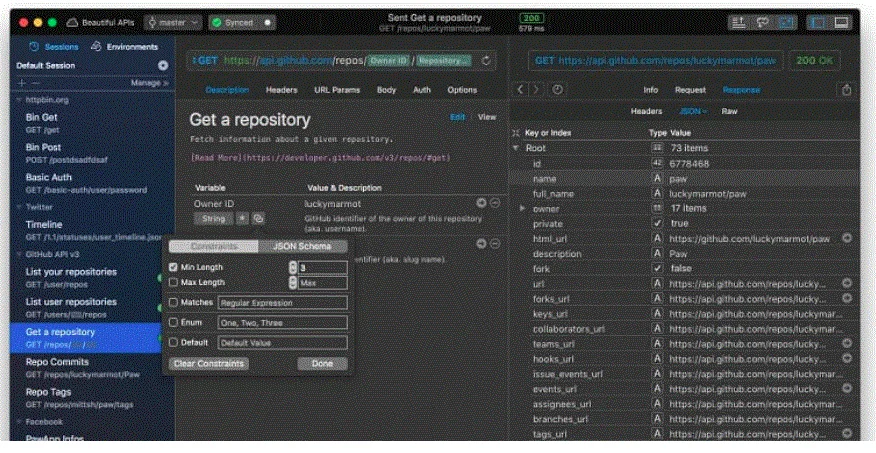Focus the Default Value input field
Screen dimensions: 876x453
click(283, 343)
